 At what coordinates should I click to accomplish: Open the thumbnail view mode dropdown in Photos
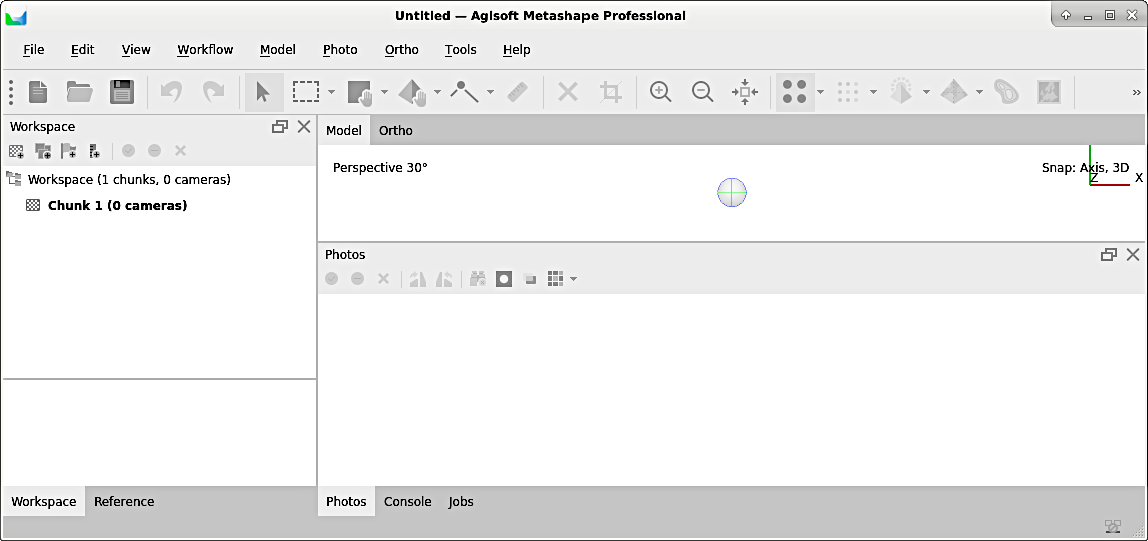point(573,279)
